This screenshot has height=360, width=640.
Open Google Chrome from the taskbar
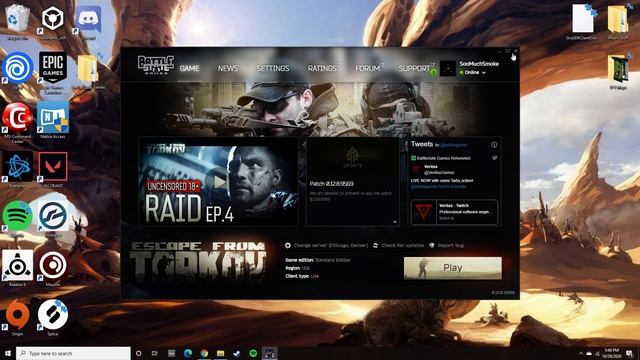point(204,353)
